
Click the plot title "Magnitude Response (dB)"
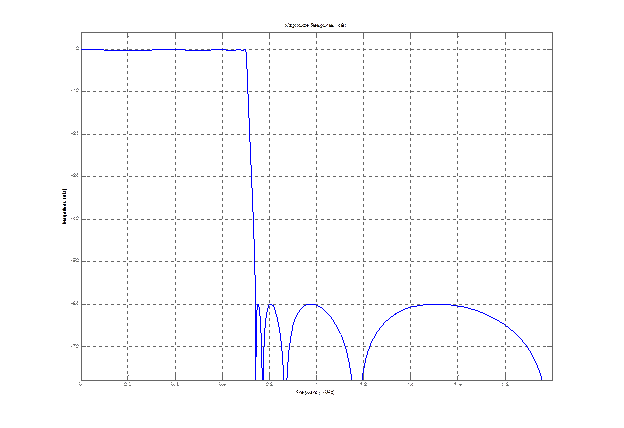click(x=316, y=25)
